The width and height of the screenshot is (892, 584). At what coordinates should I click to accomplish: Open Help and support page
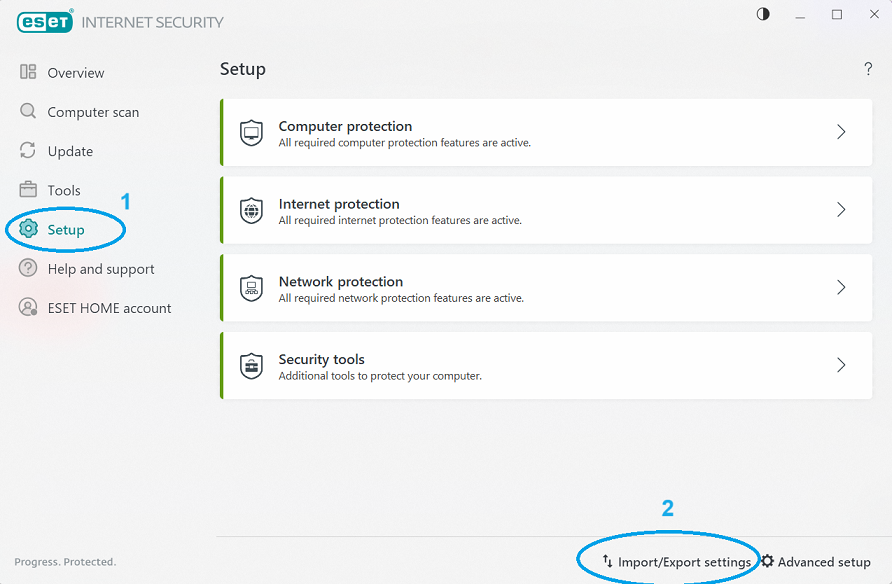[x=100, y=269]
